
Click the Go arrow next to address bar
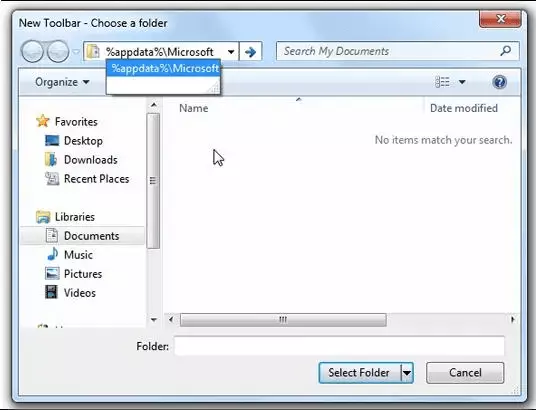click(x=251, y=52)
